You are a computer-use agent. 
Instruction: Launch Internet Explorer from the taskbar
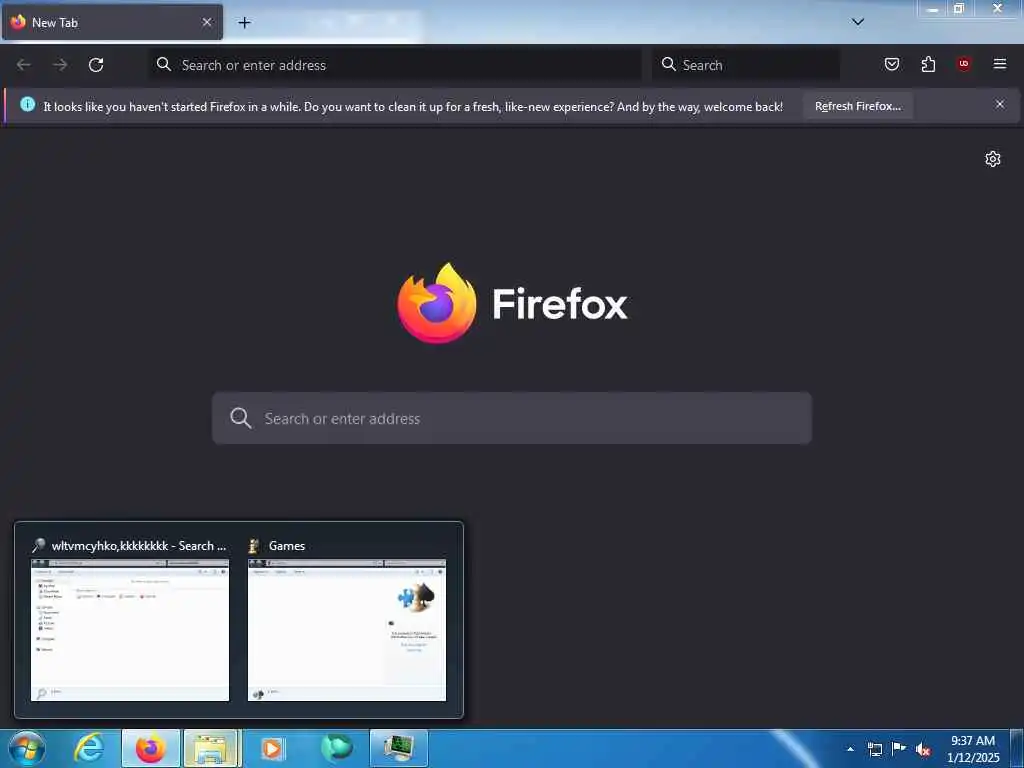[89, 748]
